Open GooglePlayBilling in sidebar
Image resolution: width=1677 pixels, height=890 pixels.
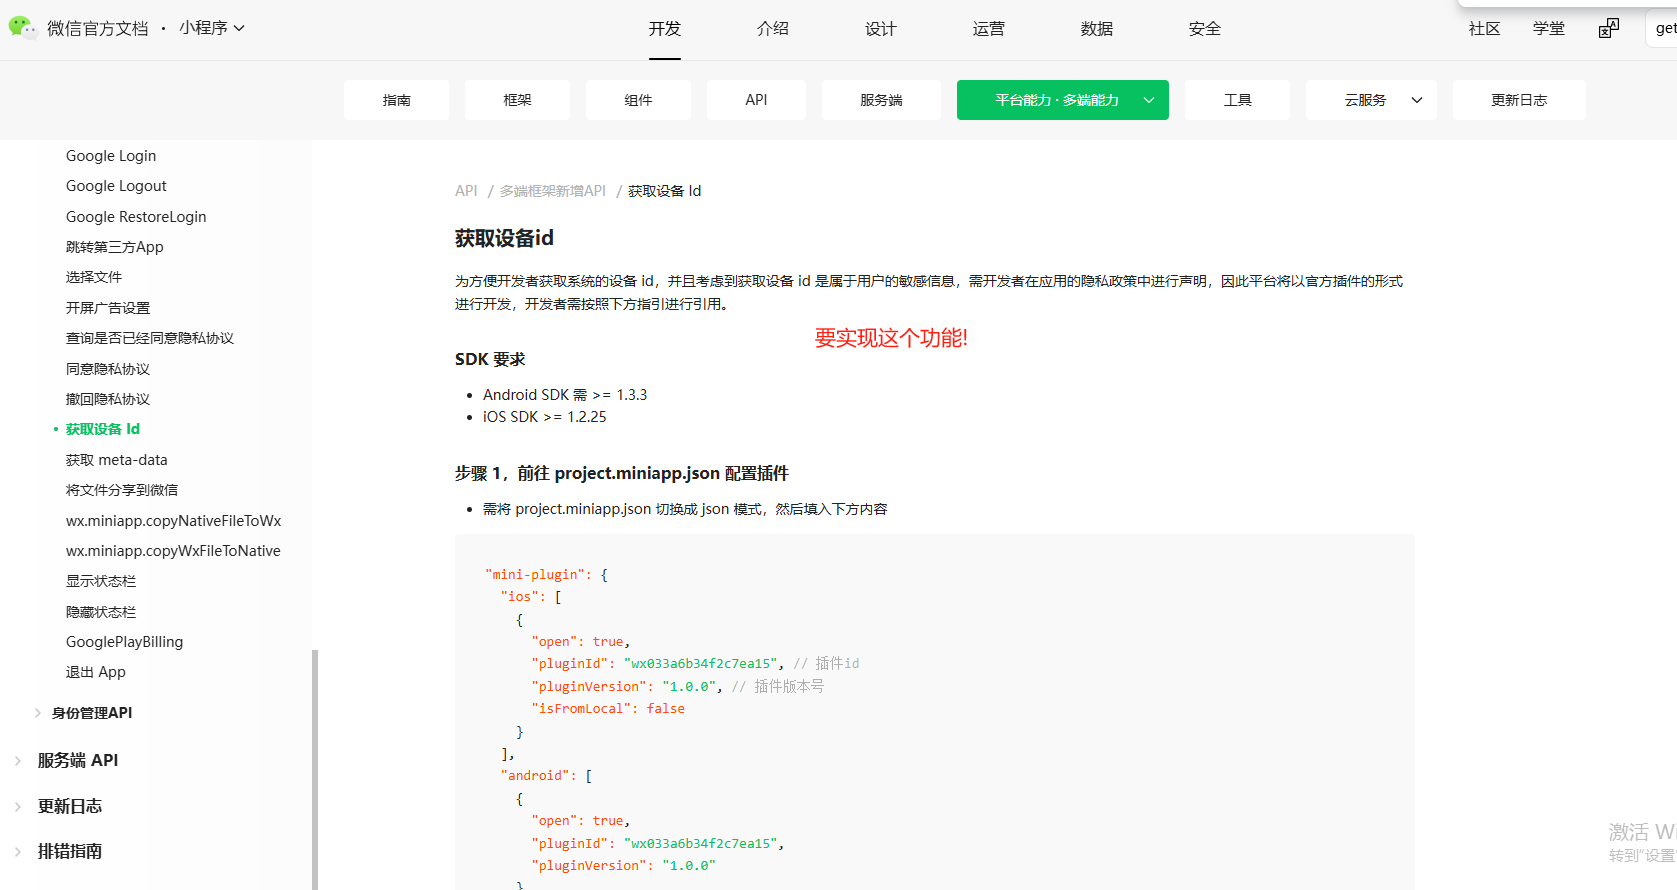point(124,642)
